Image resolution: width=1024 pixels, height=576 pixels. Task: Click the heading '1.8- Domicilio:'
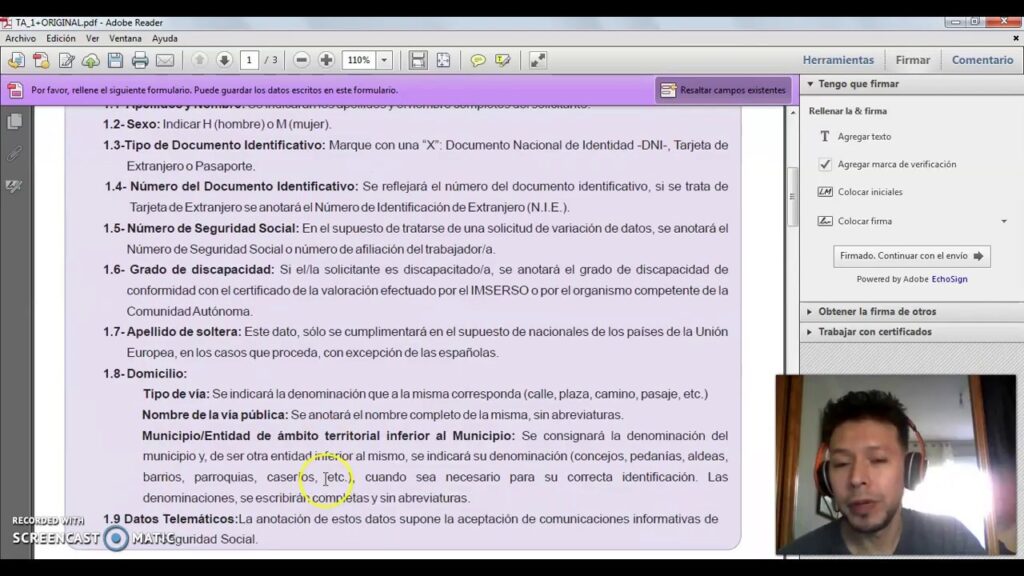[x=145, y=374]
